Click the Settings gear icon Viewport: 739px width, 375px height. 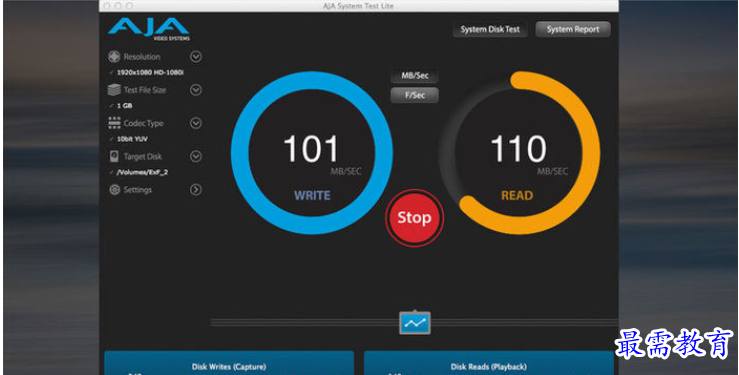click(114, 189)
